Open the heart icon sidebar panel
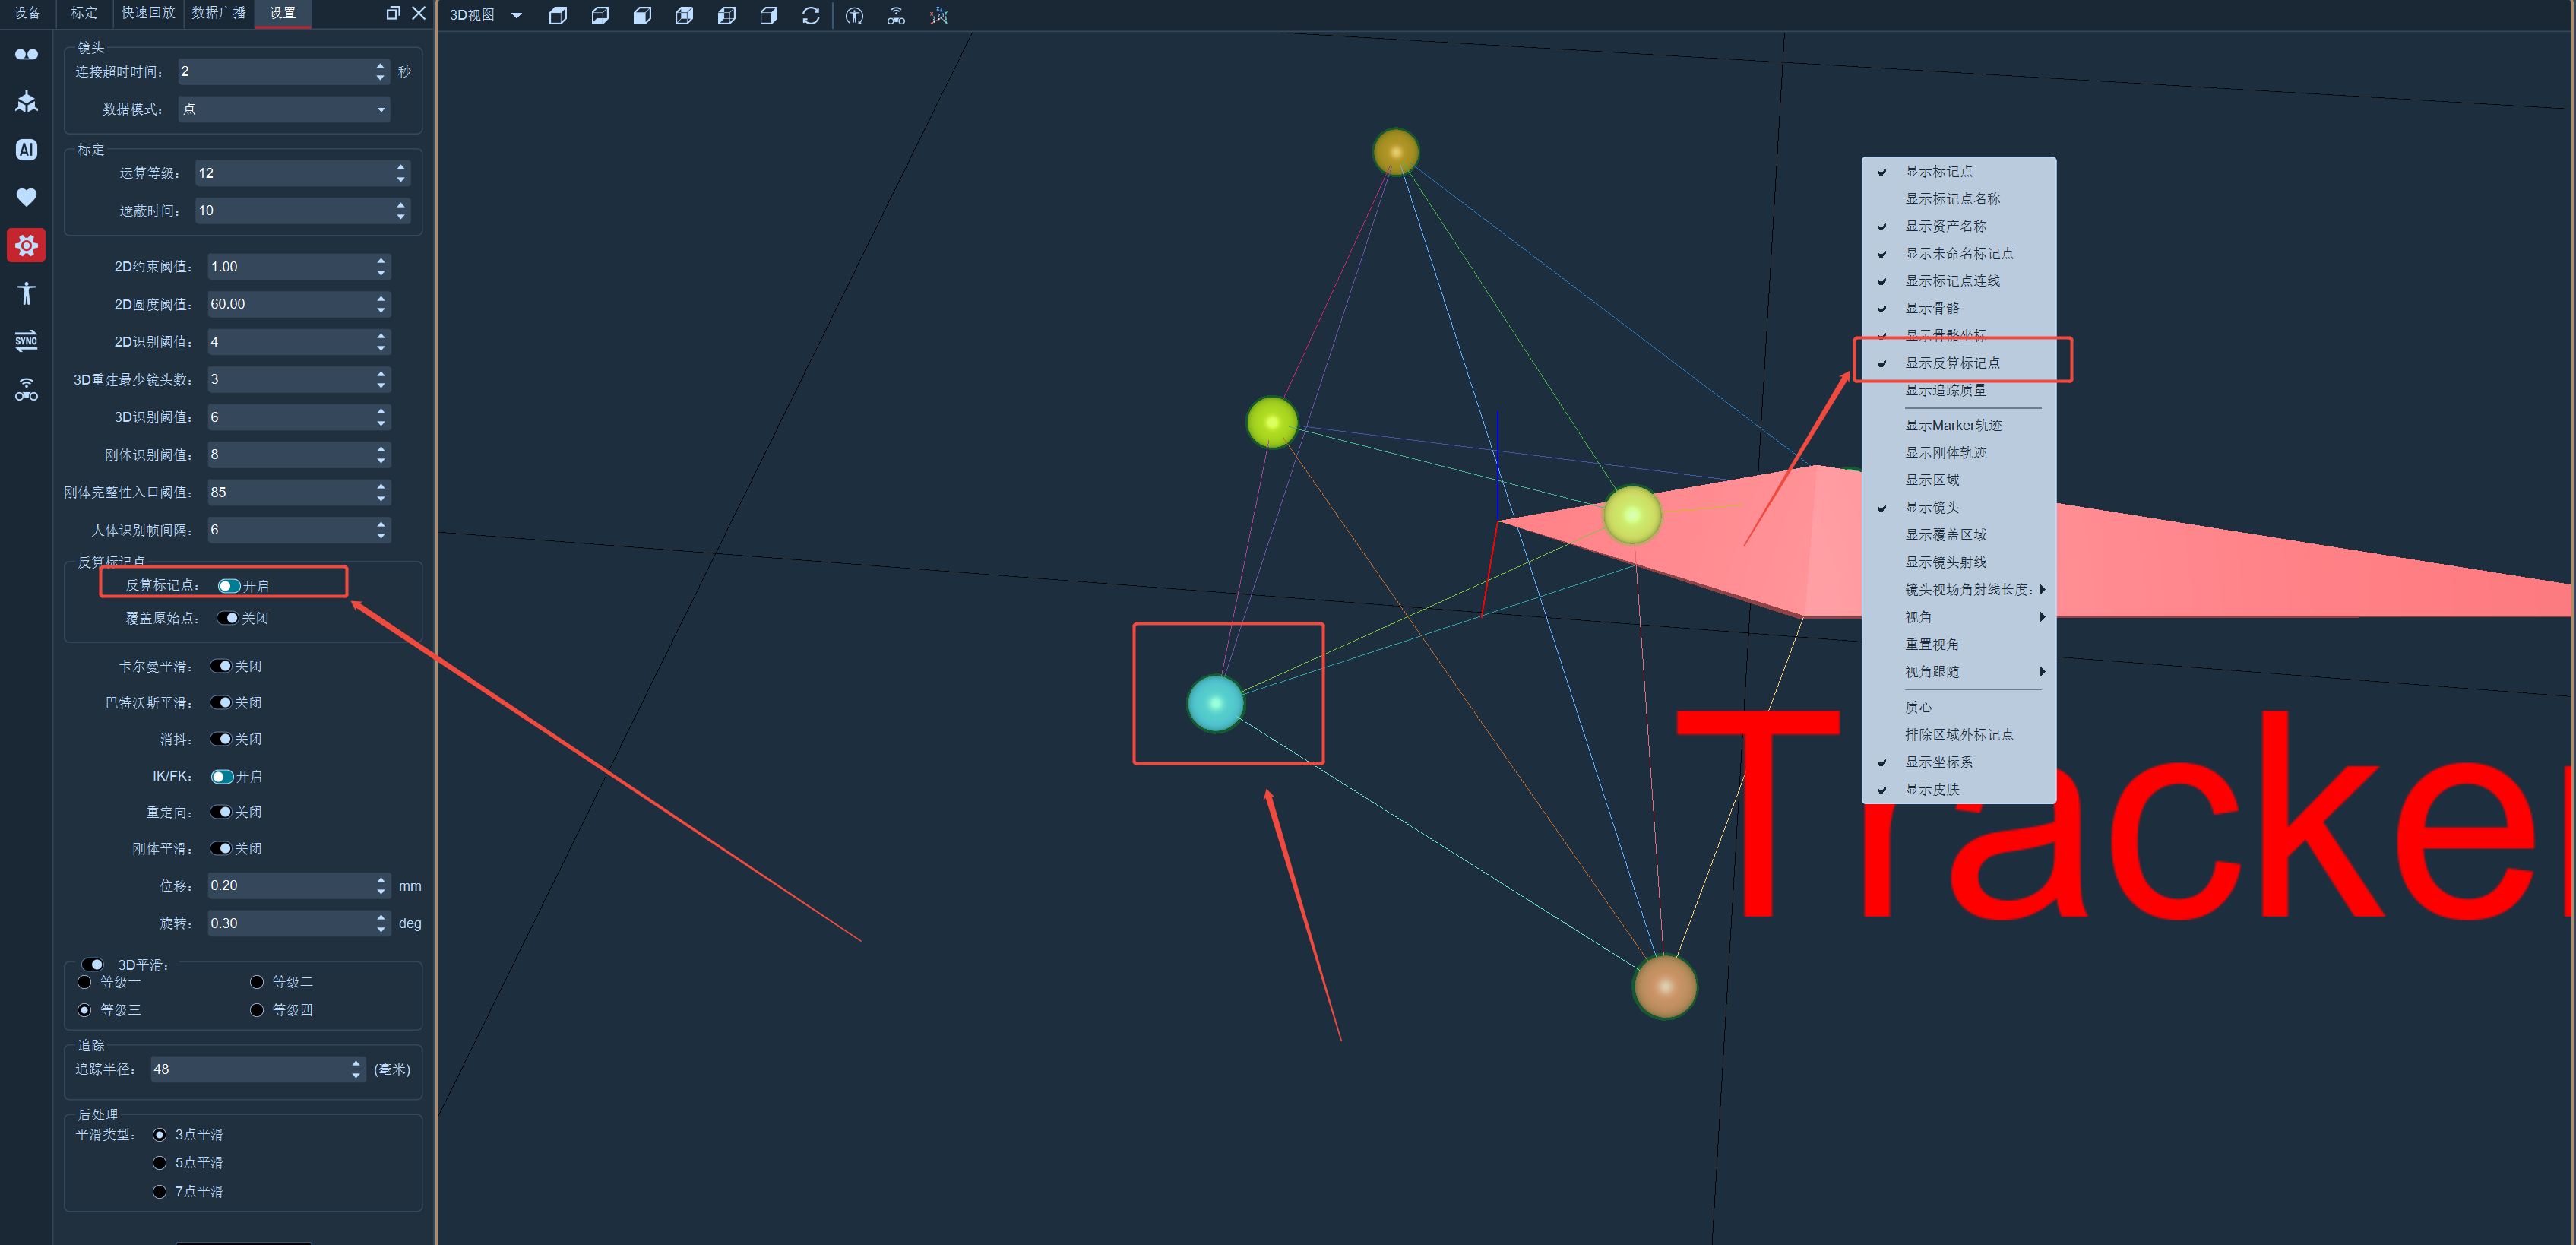The height and width of the screenshot is (1245, 2576). click(x=26, y=197)
